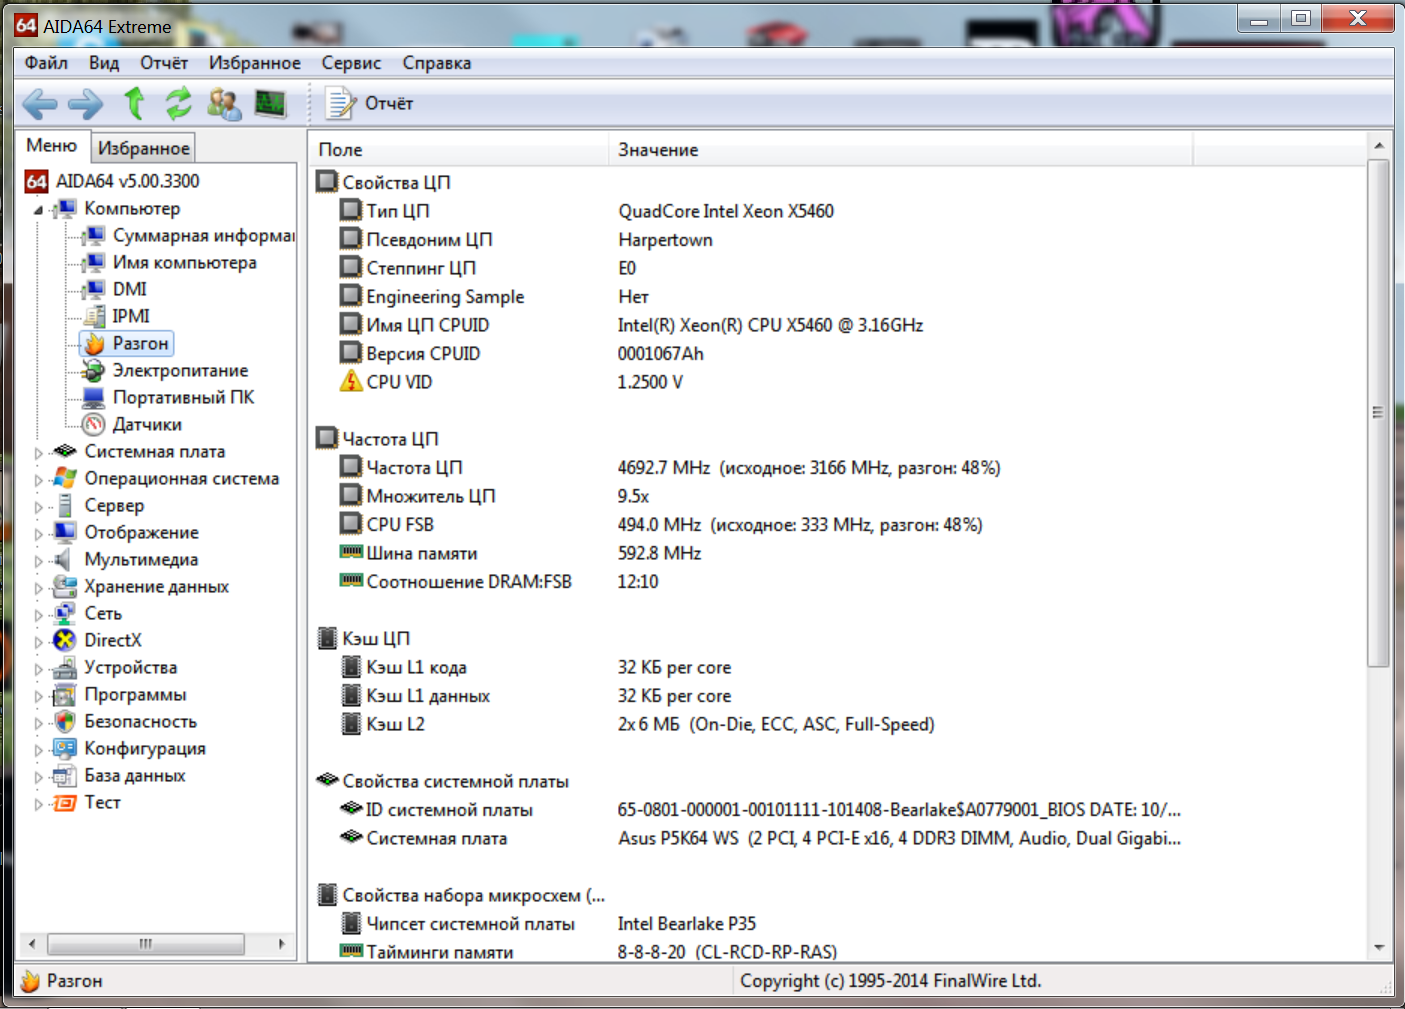Open the Отчёт menu in menu bar
Image resolution: width=1405 pixels, height=1009 pixels.
[164, 63]
